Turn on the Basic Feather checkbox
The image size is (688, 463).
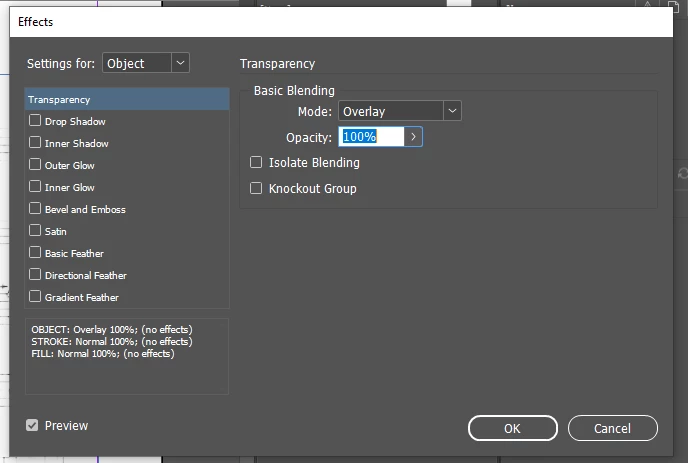[x=35, y=252]
